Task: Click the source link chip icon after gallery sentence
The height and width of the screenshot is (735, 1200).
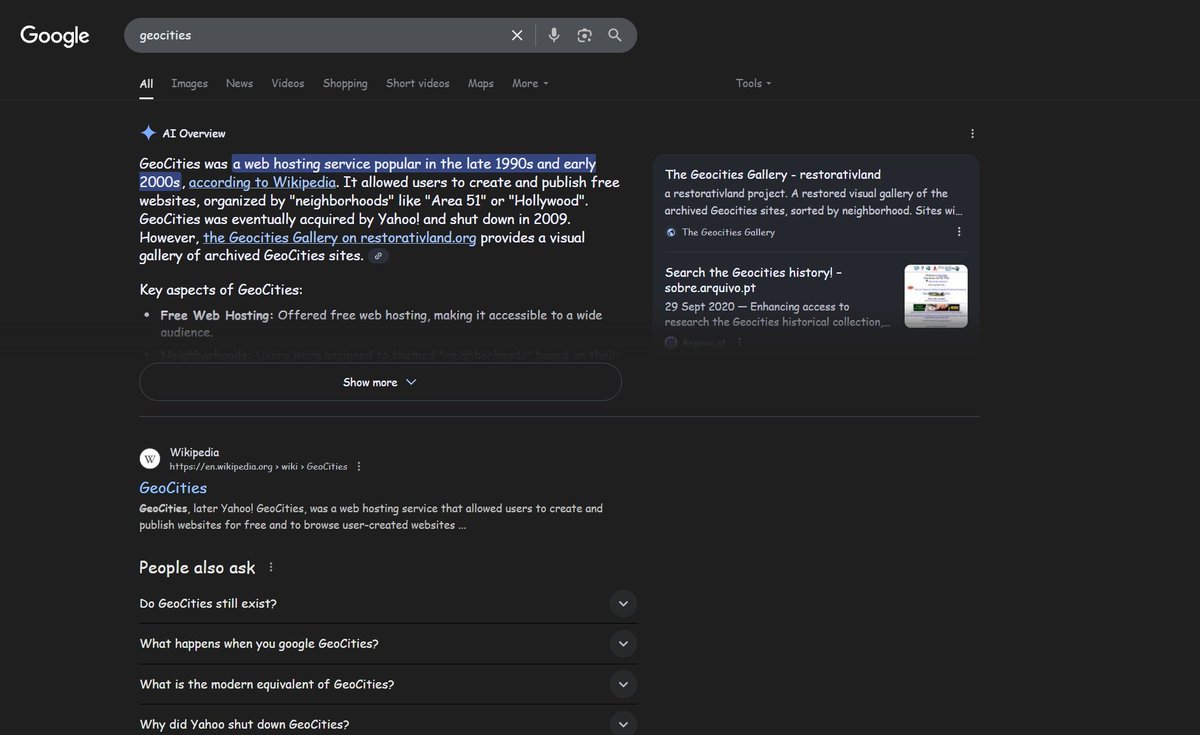Action: coord(378,256)
